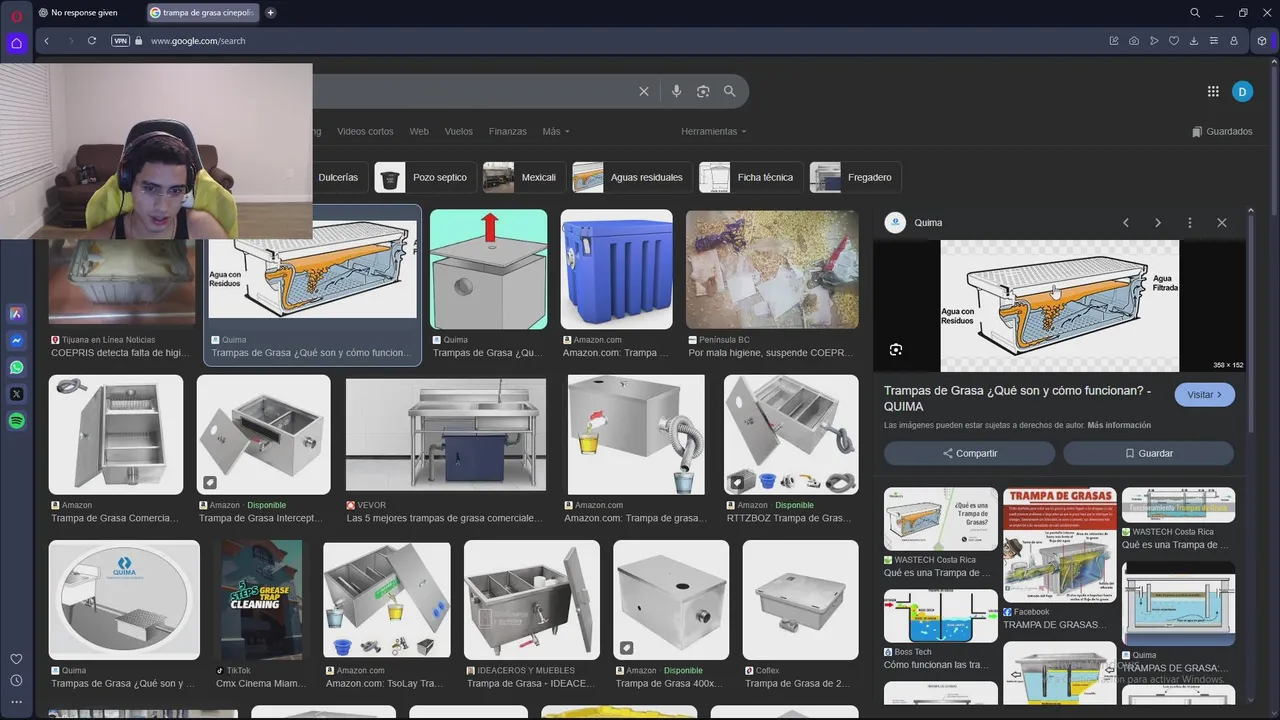This screenshot has width=1280, height=720.
Task: Open the blue Amazon.com cooler-like trap thumbnail
Action: point(617,269)
